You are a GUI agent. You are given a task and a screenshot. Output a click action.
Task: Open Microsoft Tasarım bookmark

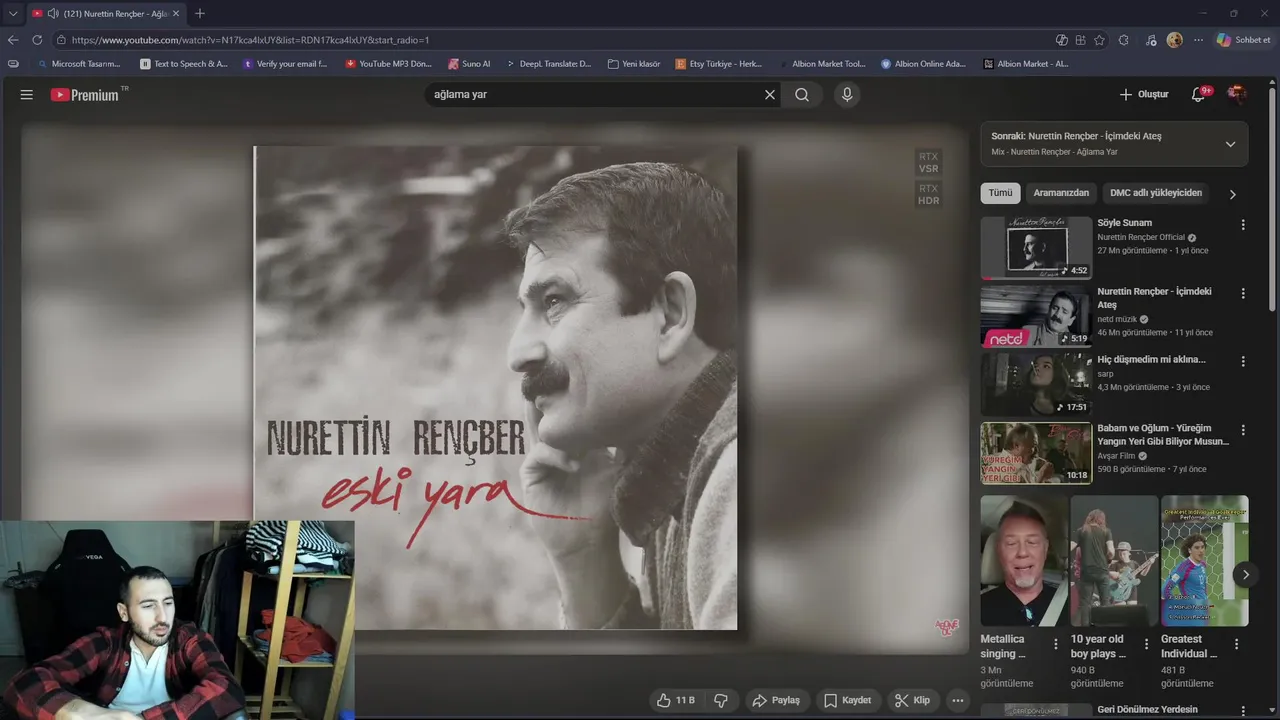point(78,64)
